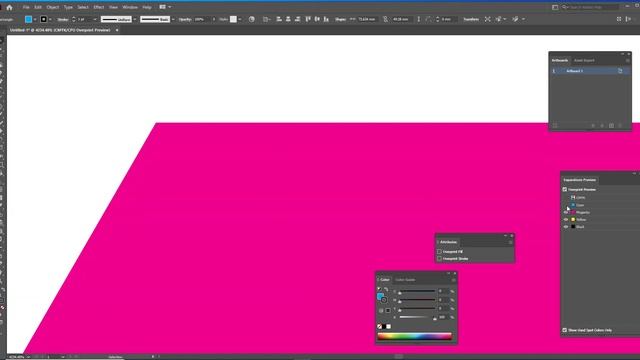Open the Effect menu
Viewport: 640px width, 360px height.
[99, 7]
